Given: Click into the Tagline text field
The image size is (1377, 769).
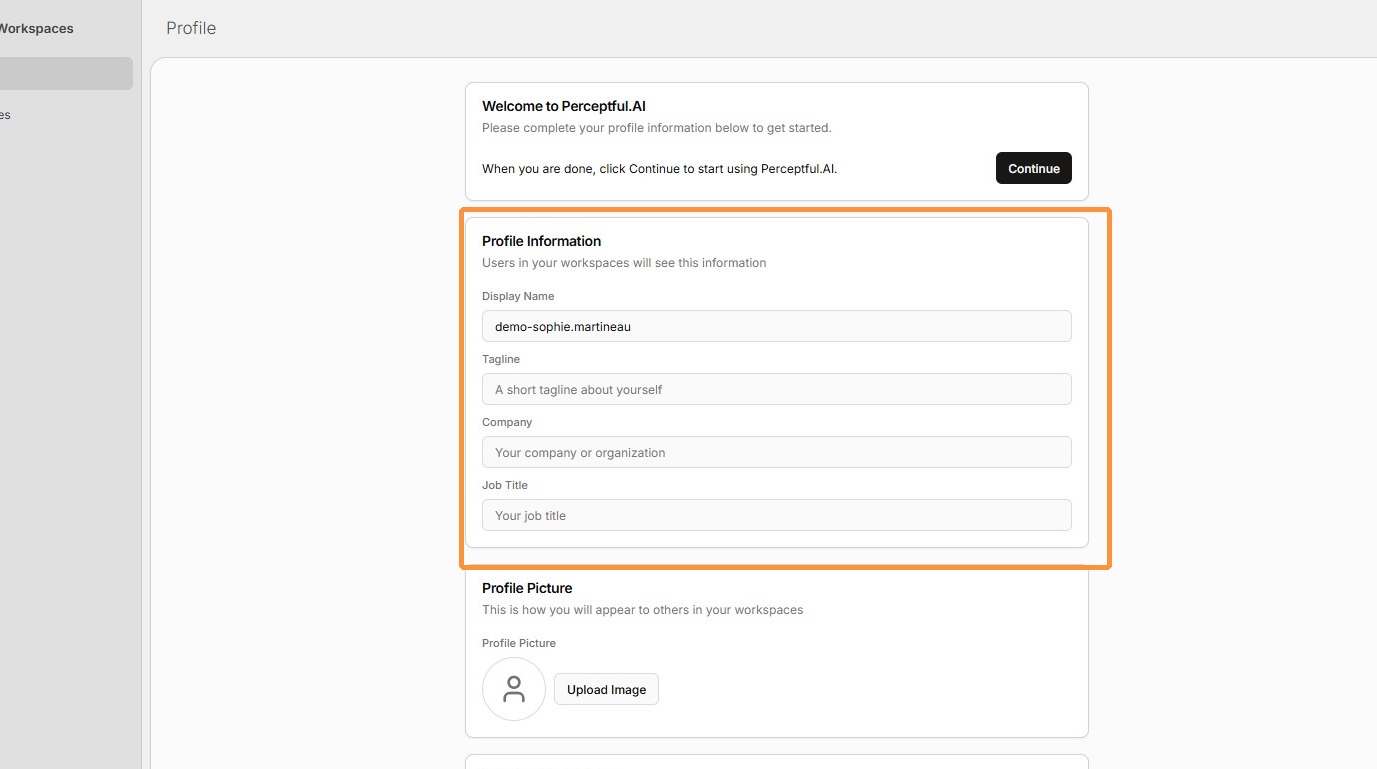Looking at the screenshot, I should pos(776,389).
